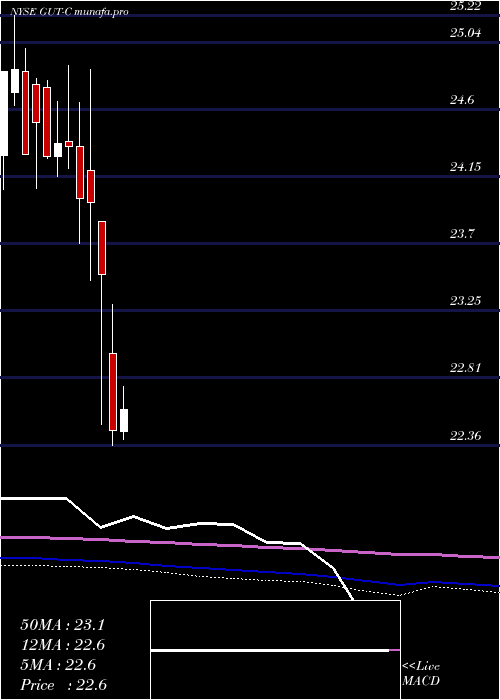Click the large red candle crossing 22.81
The height and width of the screenshot is (700, 500).
(113, 392)
